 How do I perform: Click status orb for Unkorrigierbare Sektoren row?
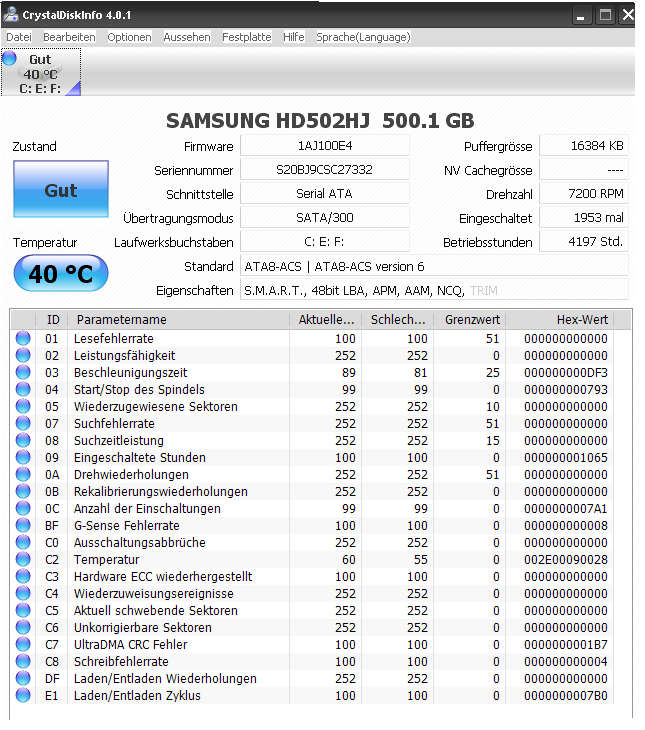[x=23, y=627]
